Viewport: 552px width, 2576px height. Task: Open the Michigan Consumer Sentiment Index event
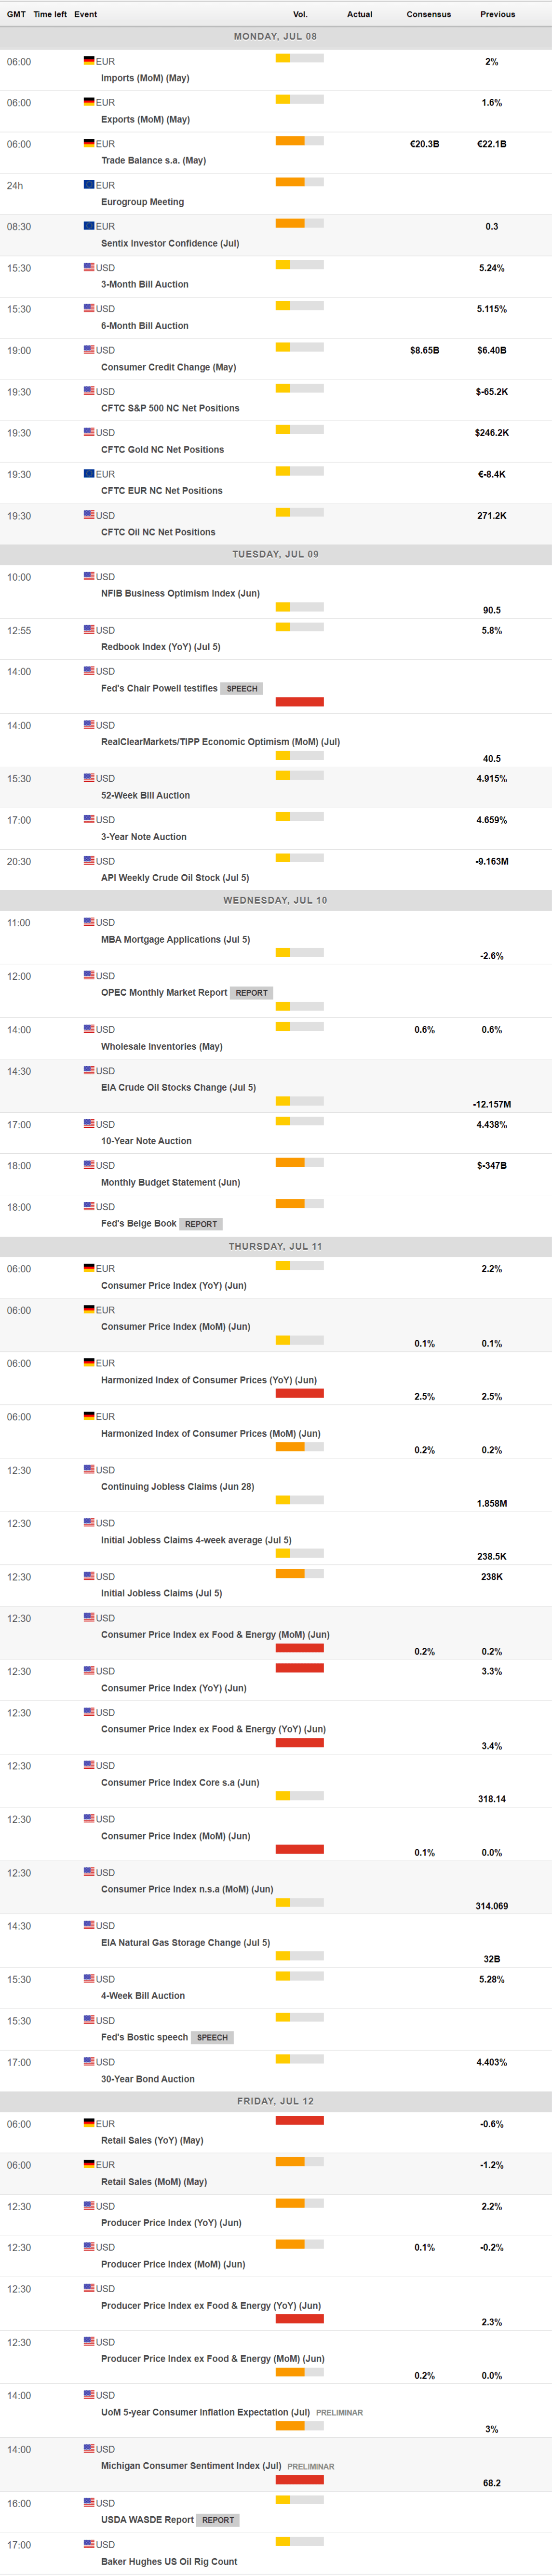pos(191,2466)
